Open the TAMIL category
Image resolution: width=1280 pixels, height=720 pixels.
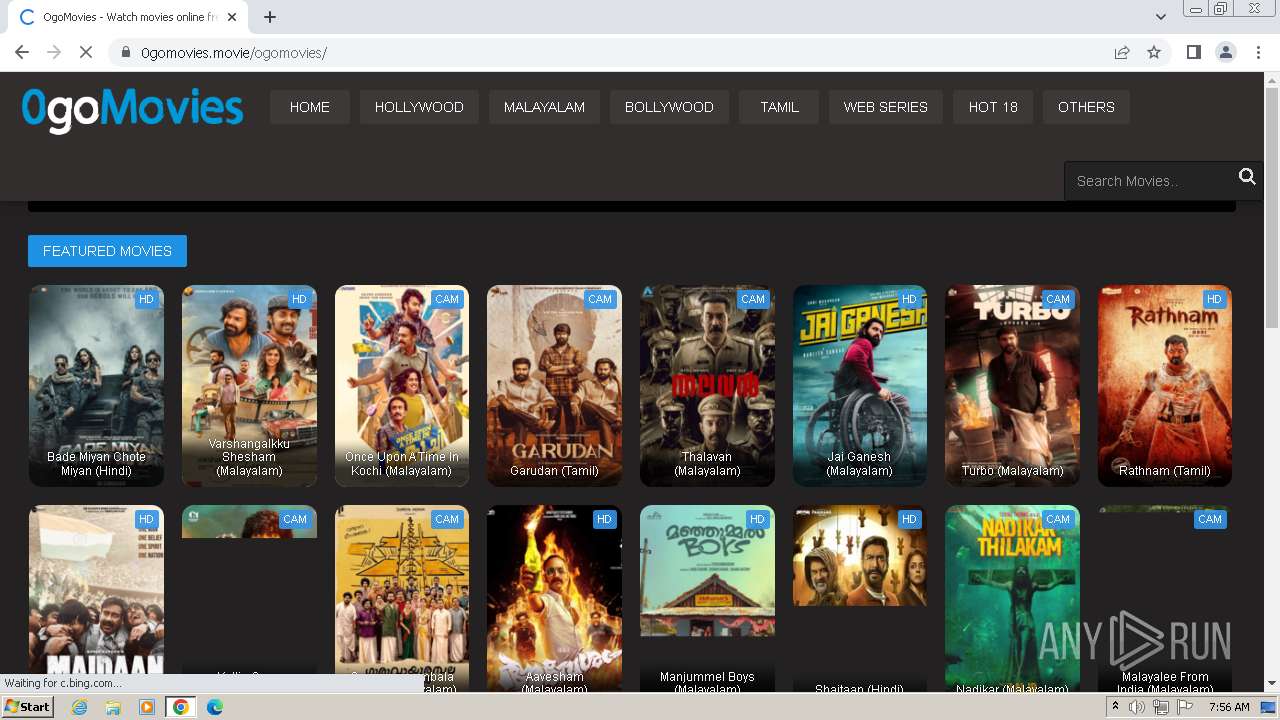(779, 107)
